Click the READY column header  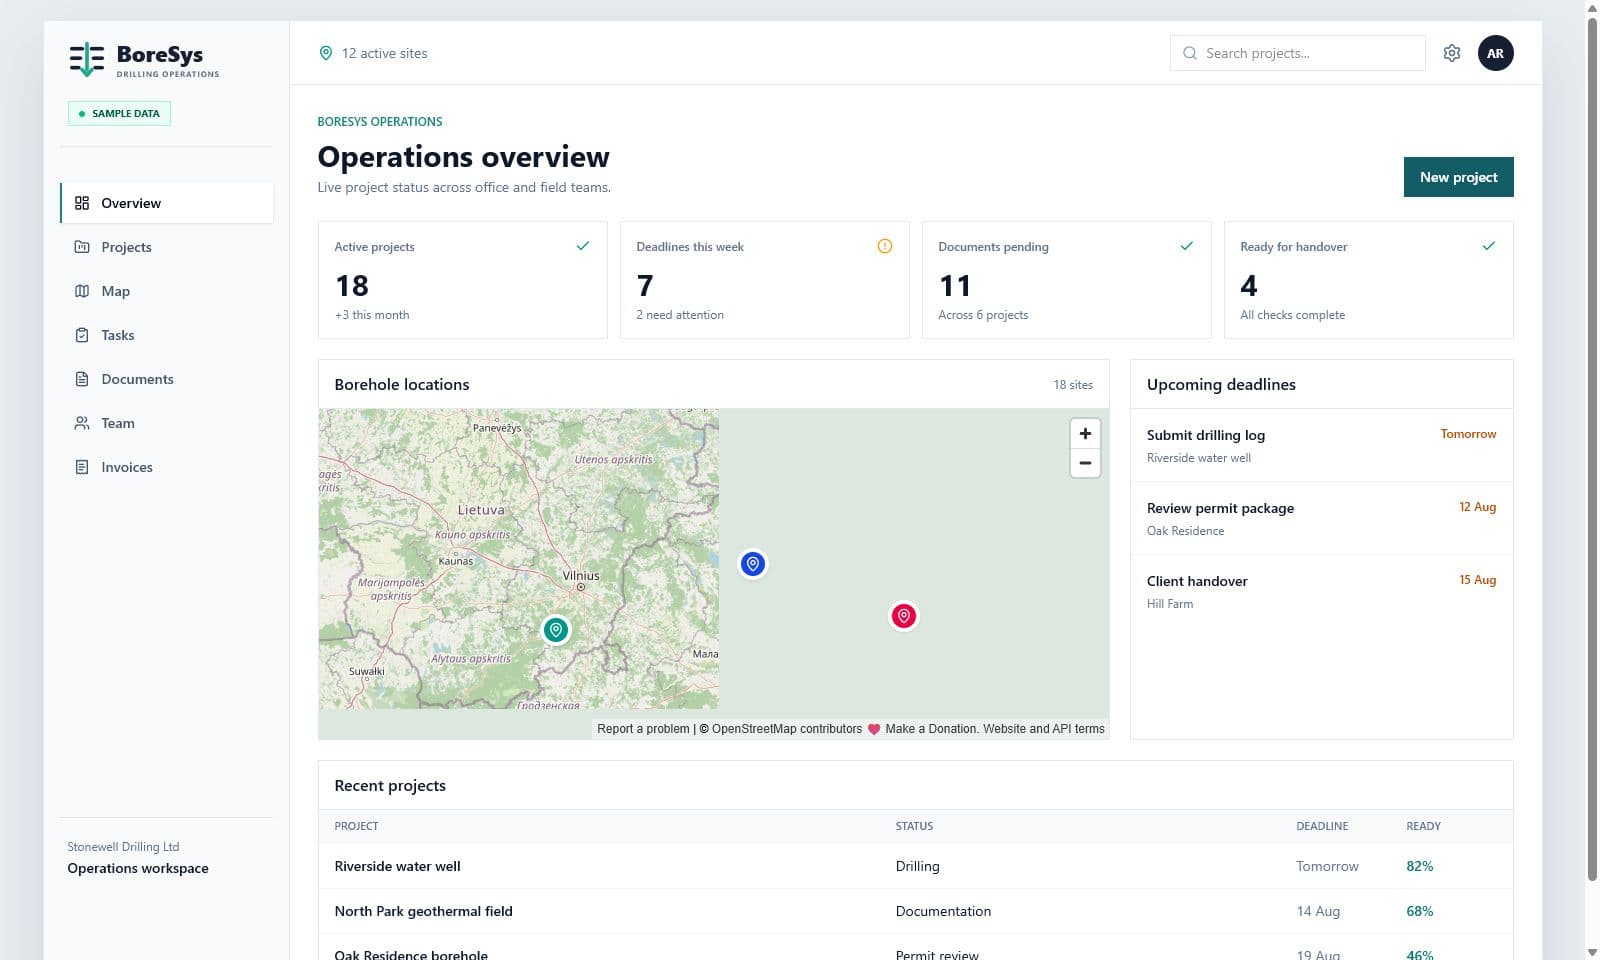click(1423, 826)
